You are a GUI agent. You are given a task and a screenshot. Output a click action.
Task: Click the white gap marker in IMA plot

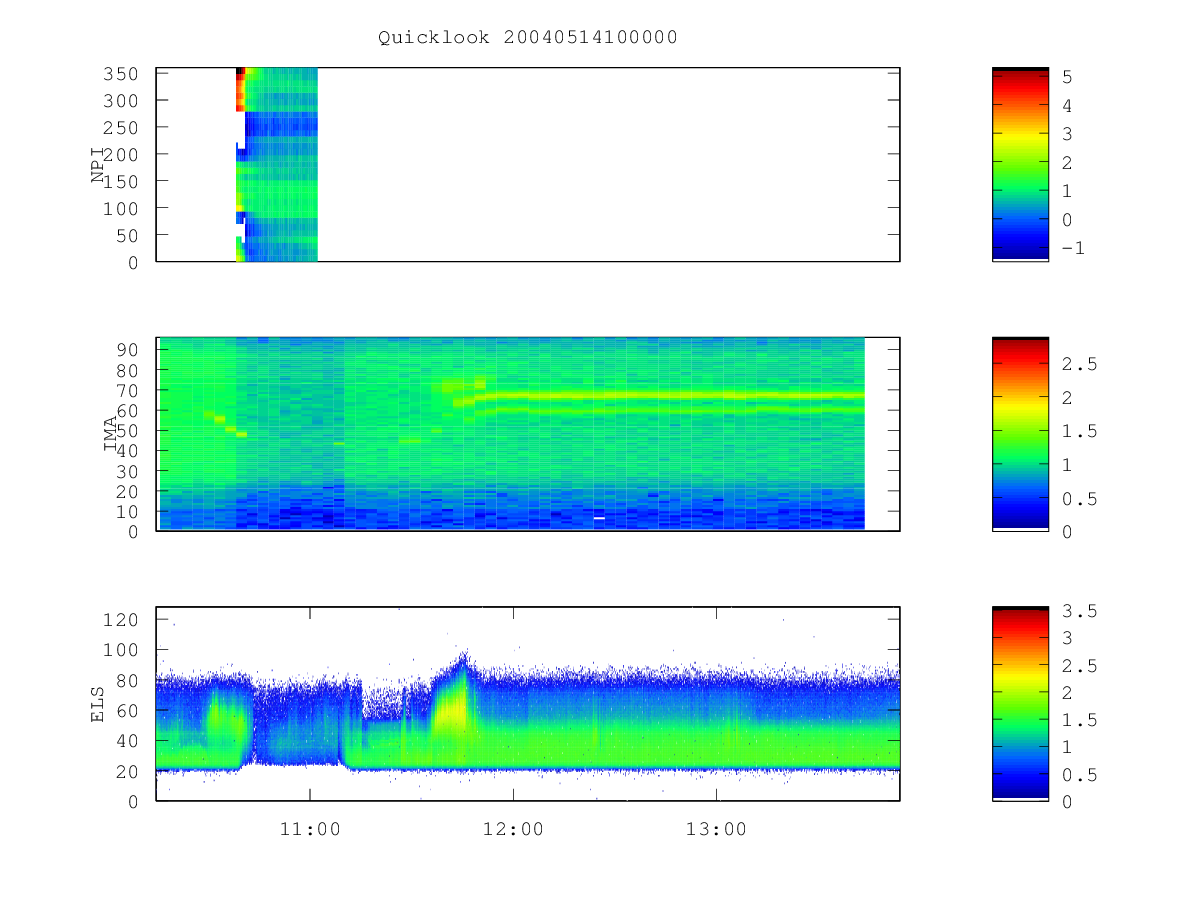(599, 518)
